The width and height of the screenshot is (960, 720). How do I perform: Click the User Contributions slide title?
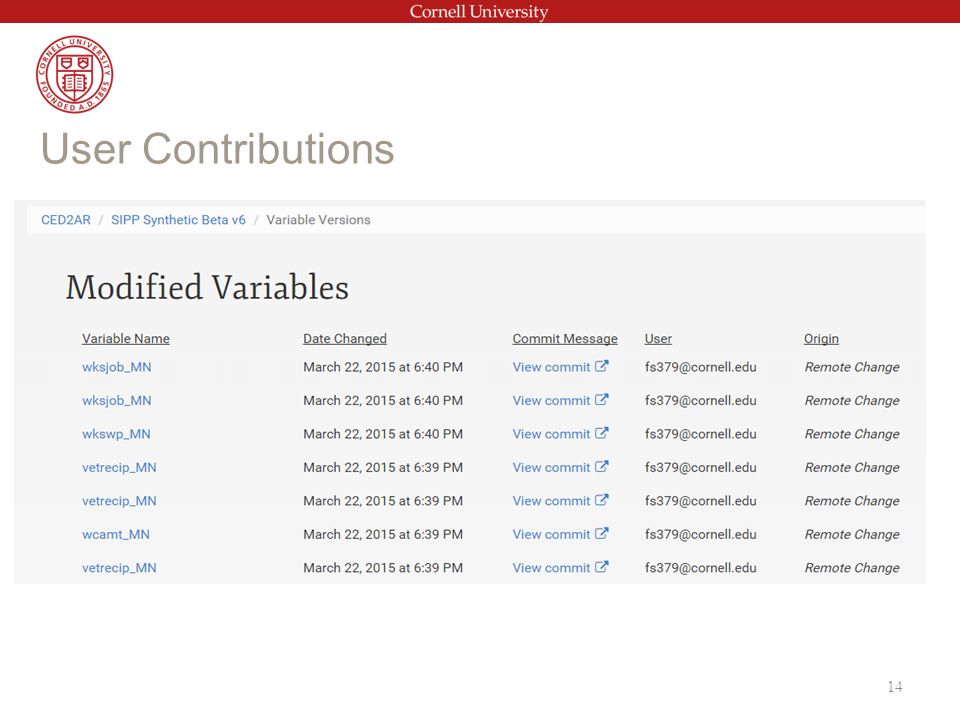click(217, 149)
